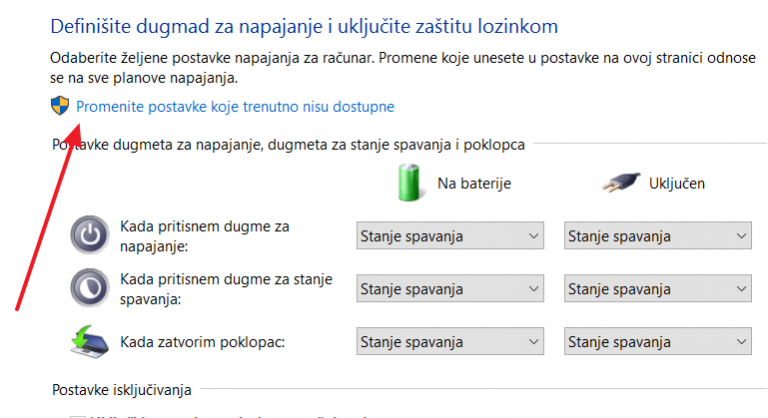The height and width of the screenshot is (418, 768).
Task: Click the power plug icon beside Uključen
Action: pos(621,182)
